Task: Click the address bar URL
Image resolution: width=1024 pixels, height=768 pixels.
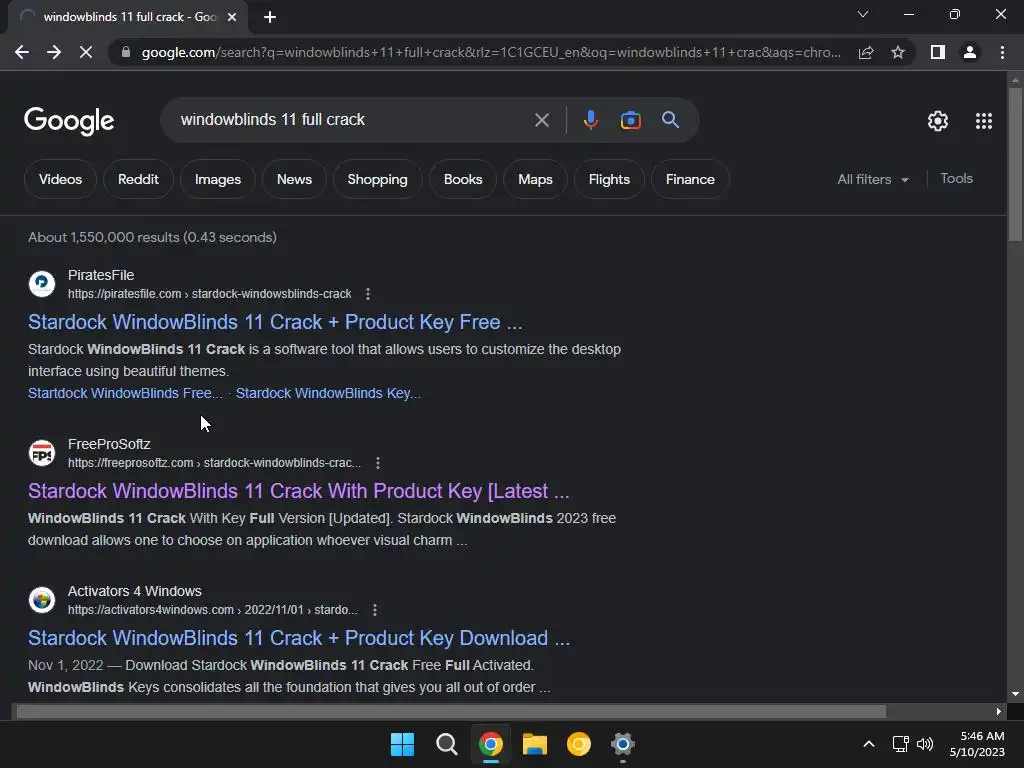Action: tap(491, 52)
